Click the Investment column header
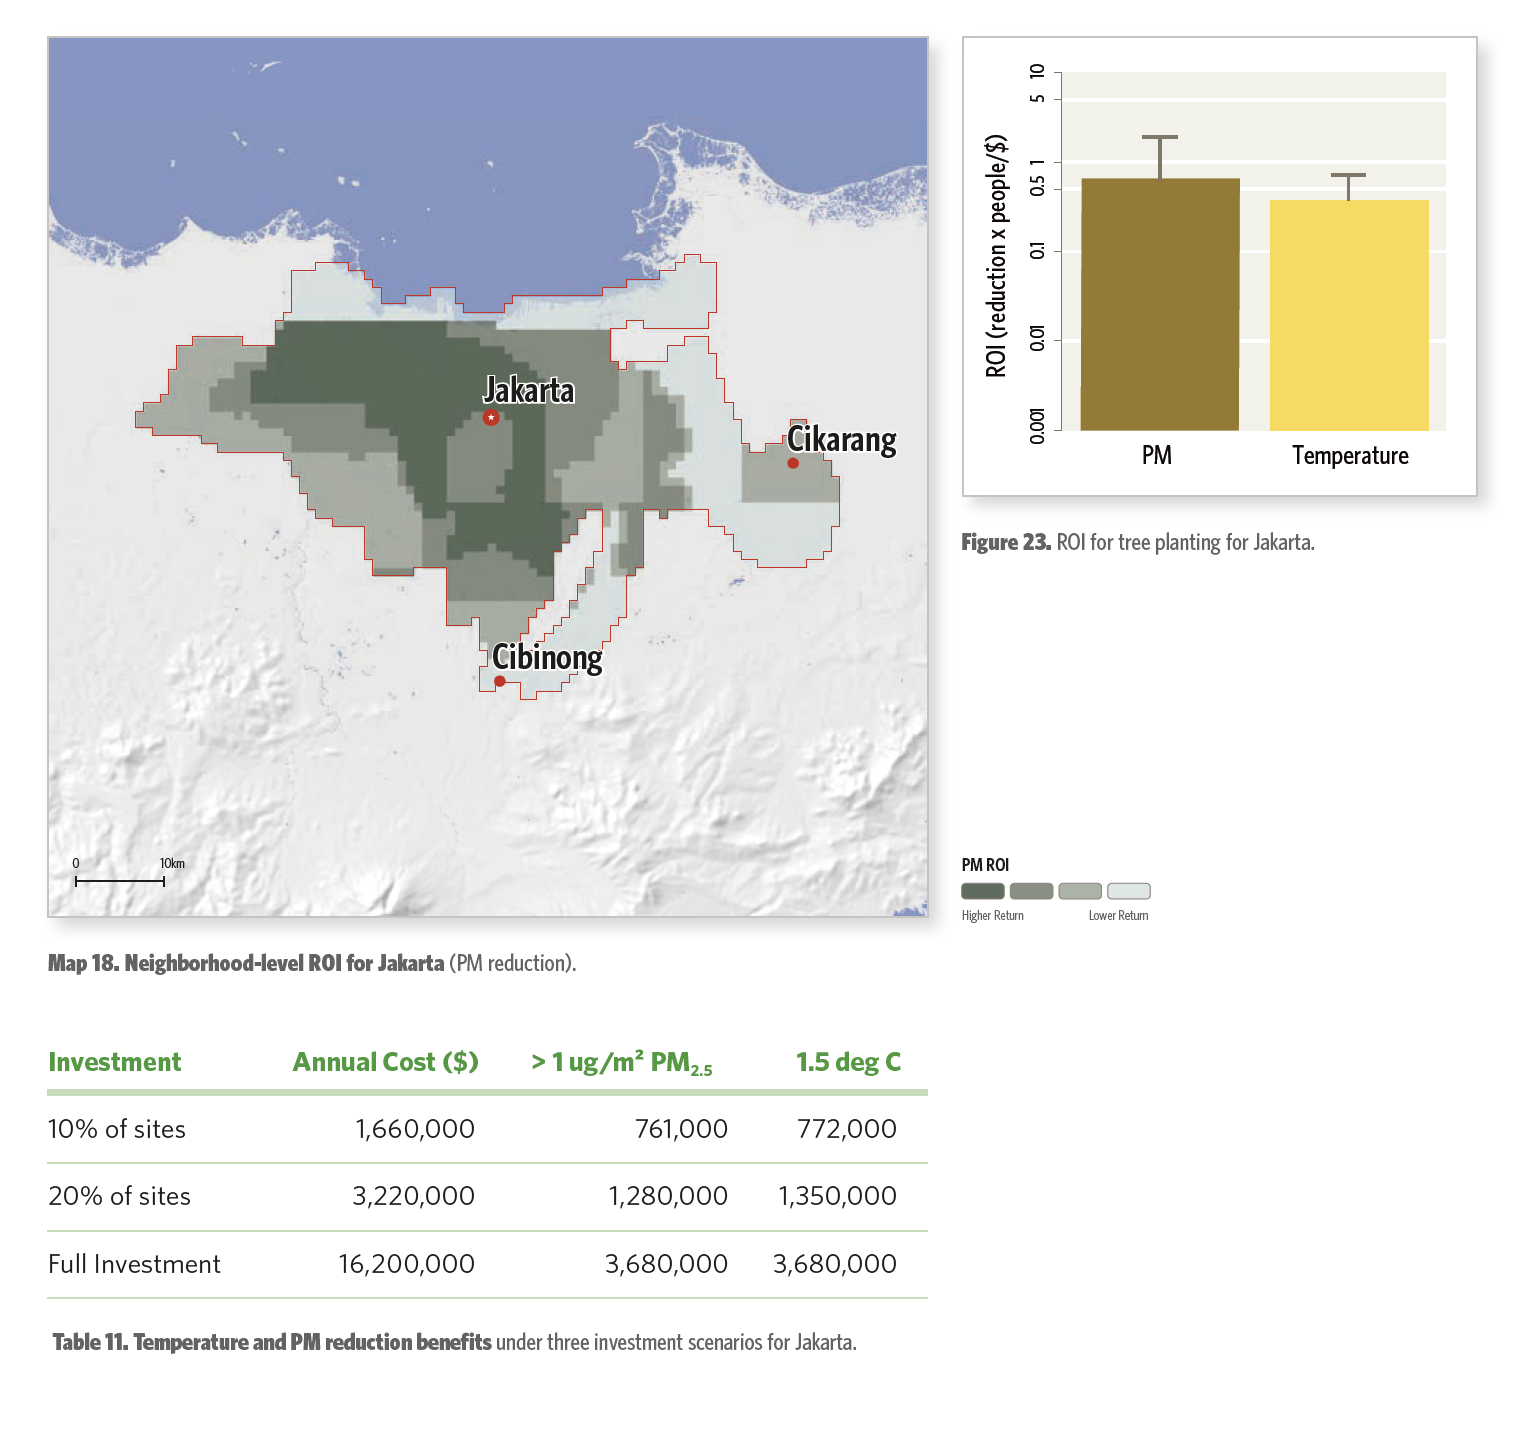Viewport: 1520px width, 1430px height. click(115, 1062)
